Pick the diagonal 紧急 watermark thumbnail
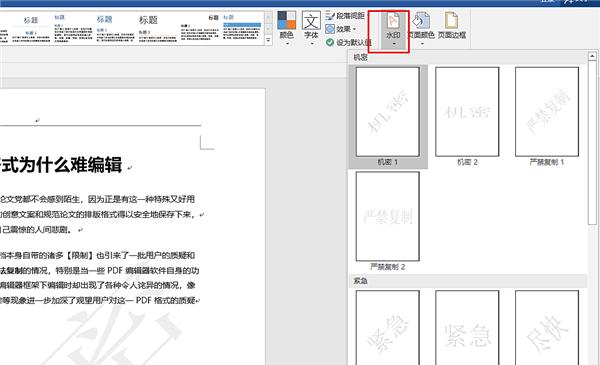The width and height of the screenshot is (600, 365). [388, 328]
